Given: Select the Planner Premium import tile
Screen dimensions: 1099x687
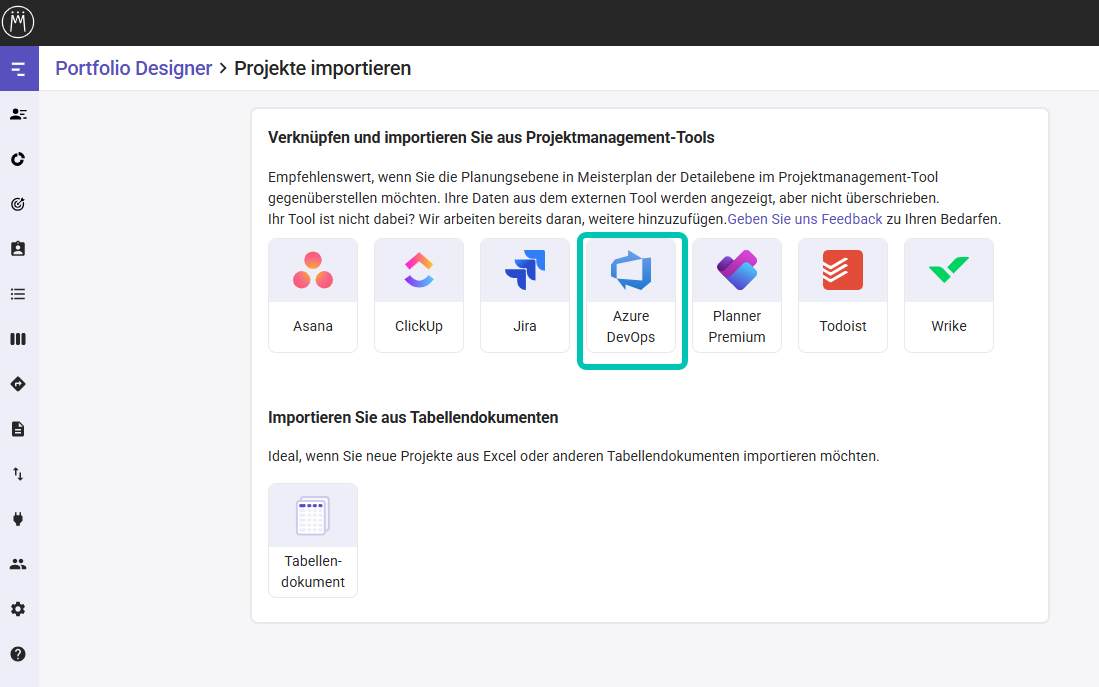Looking at the screenshot, I should (737, 295).
